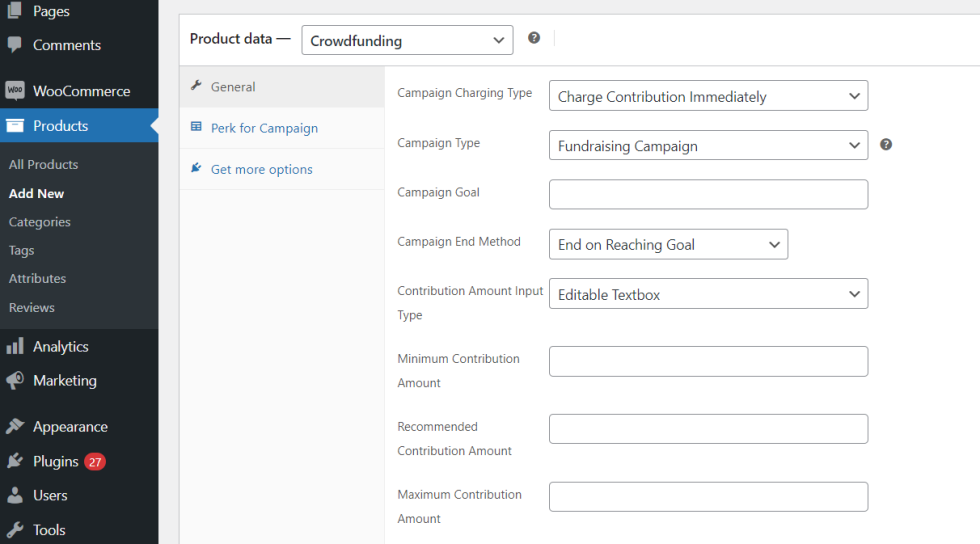980x544 pixels.
Task: Open Contribution Amount Input Type dropdown
Action: pyautogui.click(x=708, y=294)
